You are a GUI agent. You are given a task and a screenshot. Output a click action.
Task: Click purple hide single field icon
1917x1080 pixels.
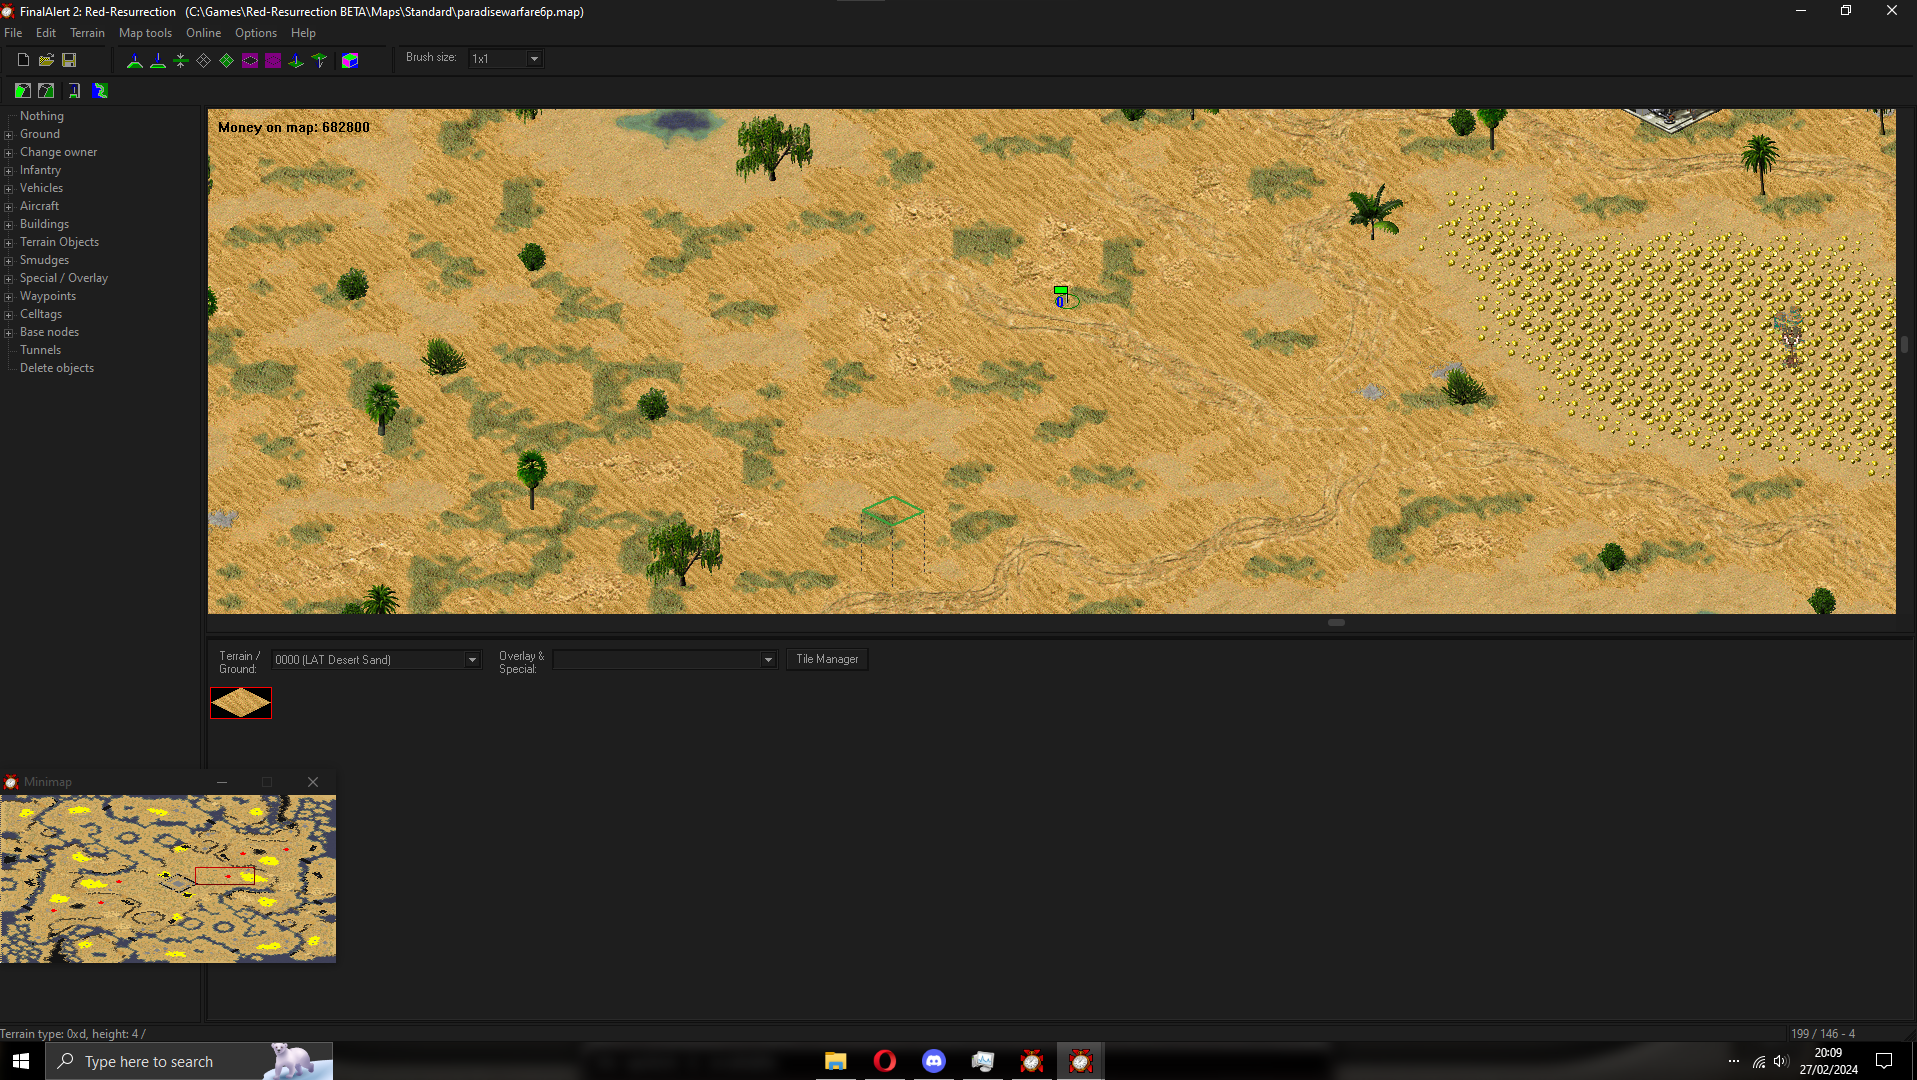(250, 61)
